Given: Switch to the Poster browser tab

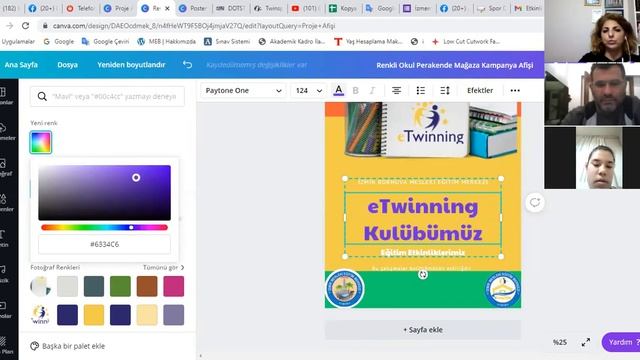Looking at the screenshot, I should pyautogui.click(x=193, y=8).
